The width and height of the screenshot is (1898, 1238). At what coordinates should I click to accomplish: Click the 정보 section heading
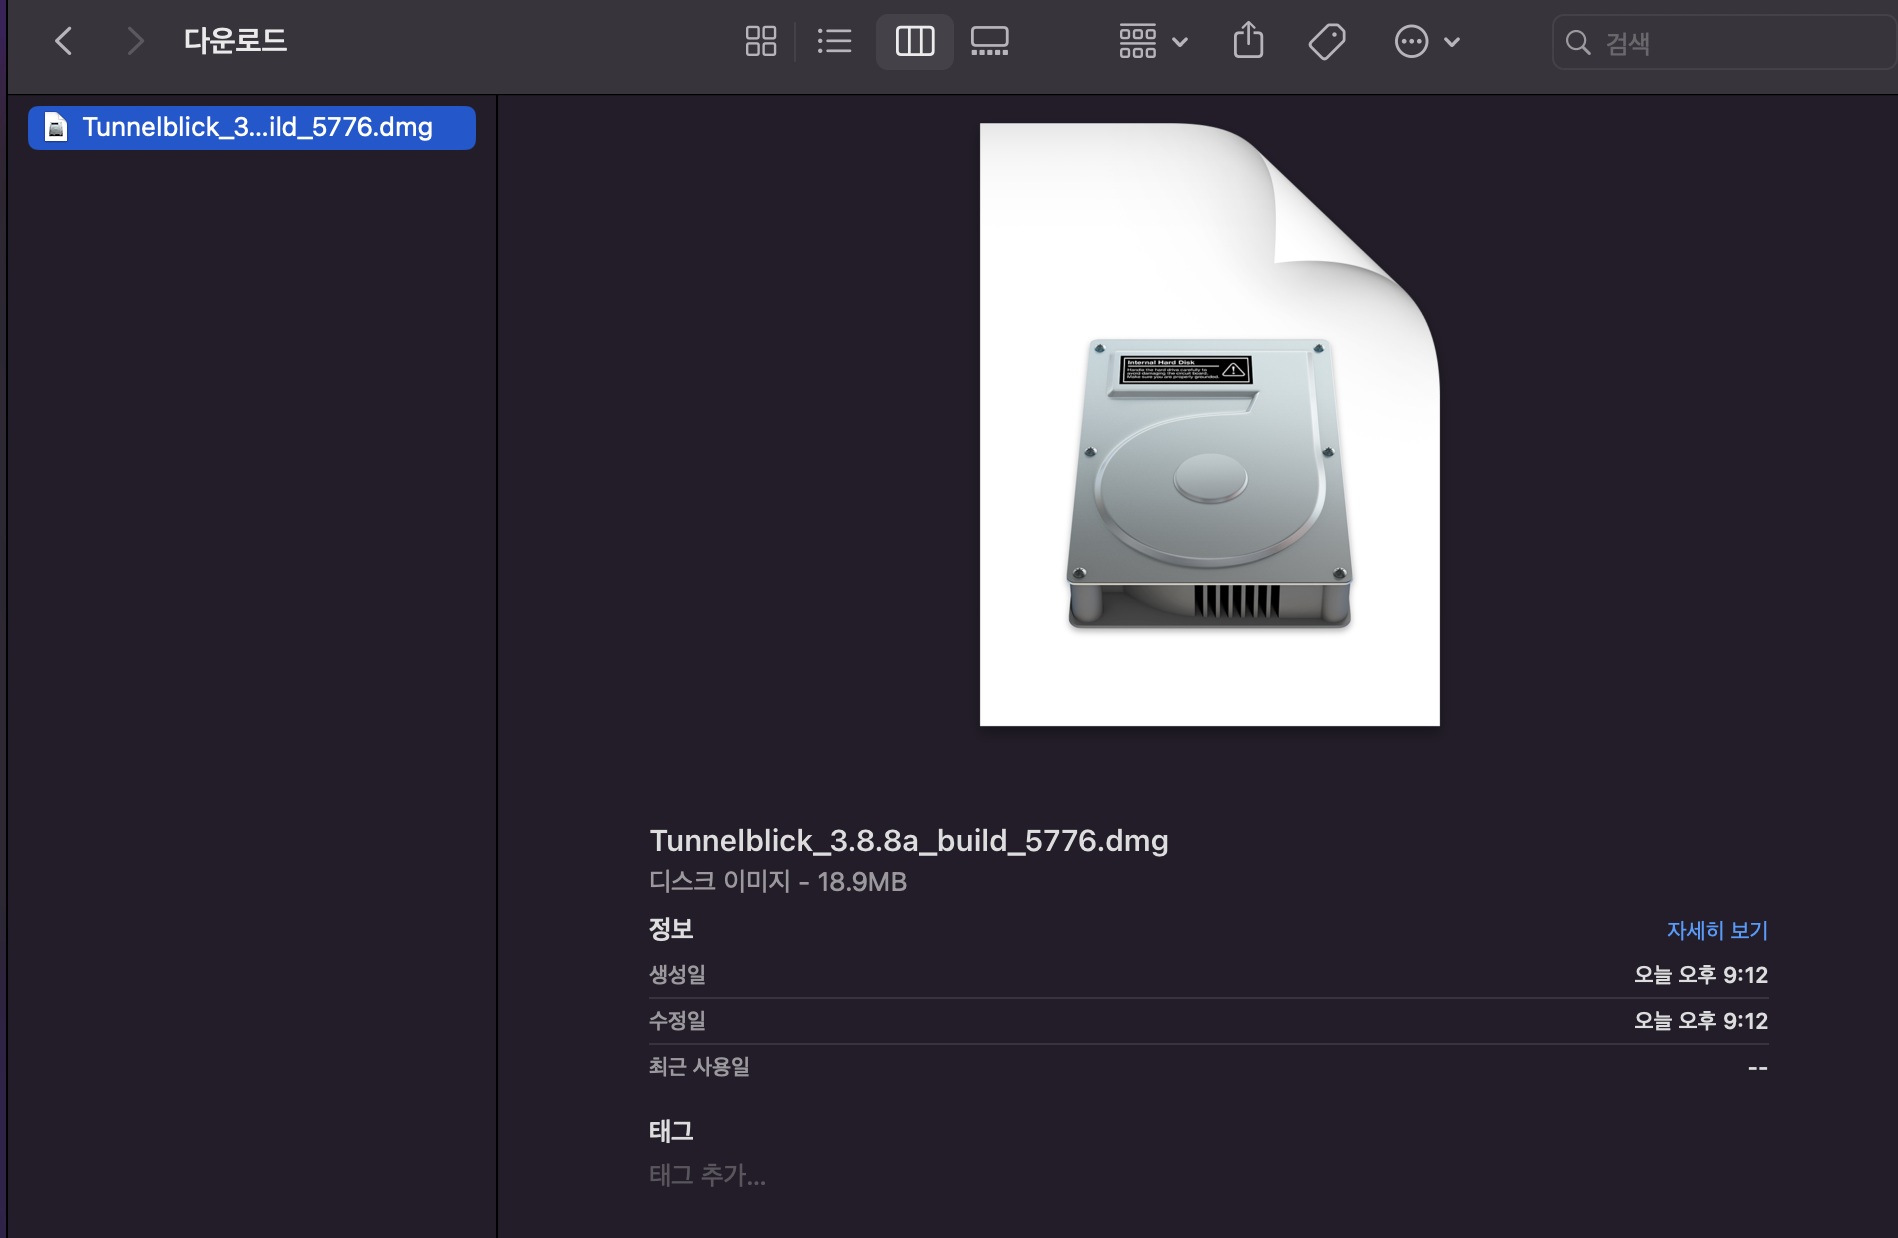(671, 929)
